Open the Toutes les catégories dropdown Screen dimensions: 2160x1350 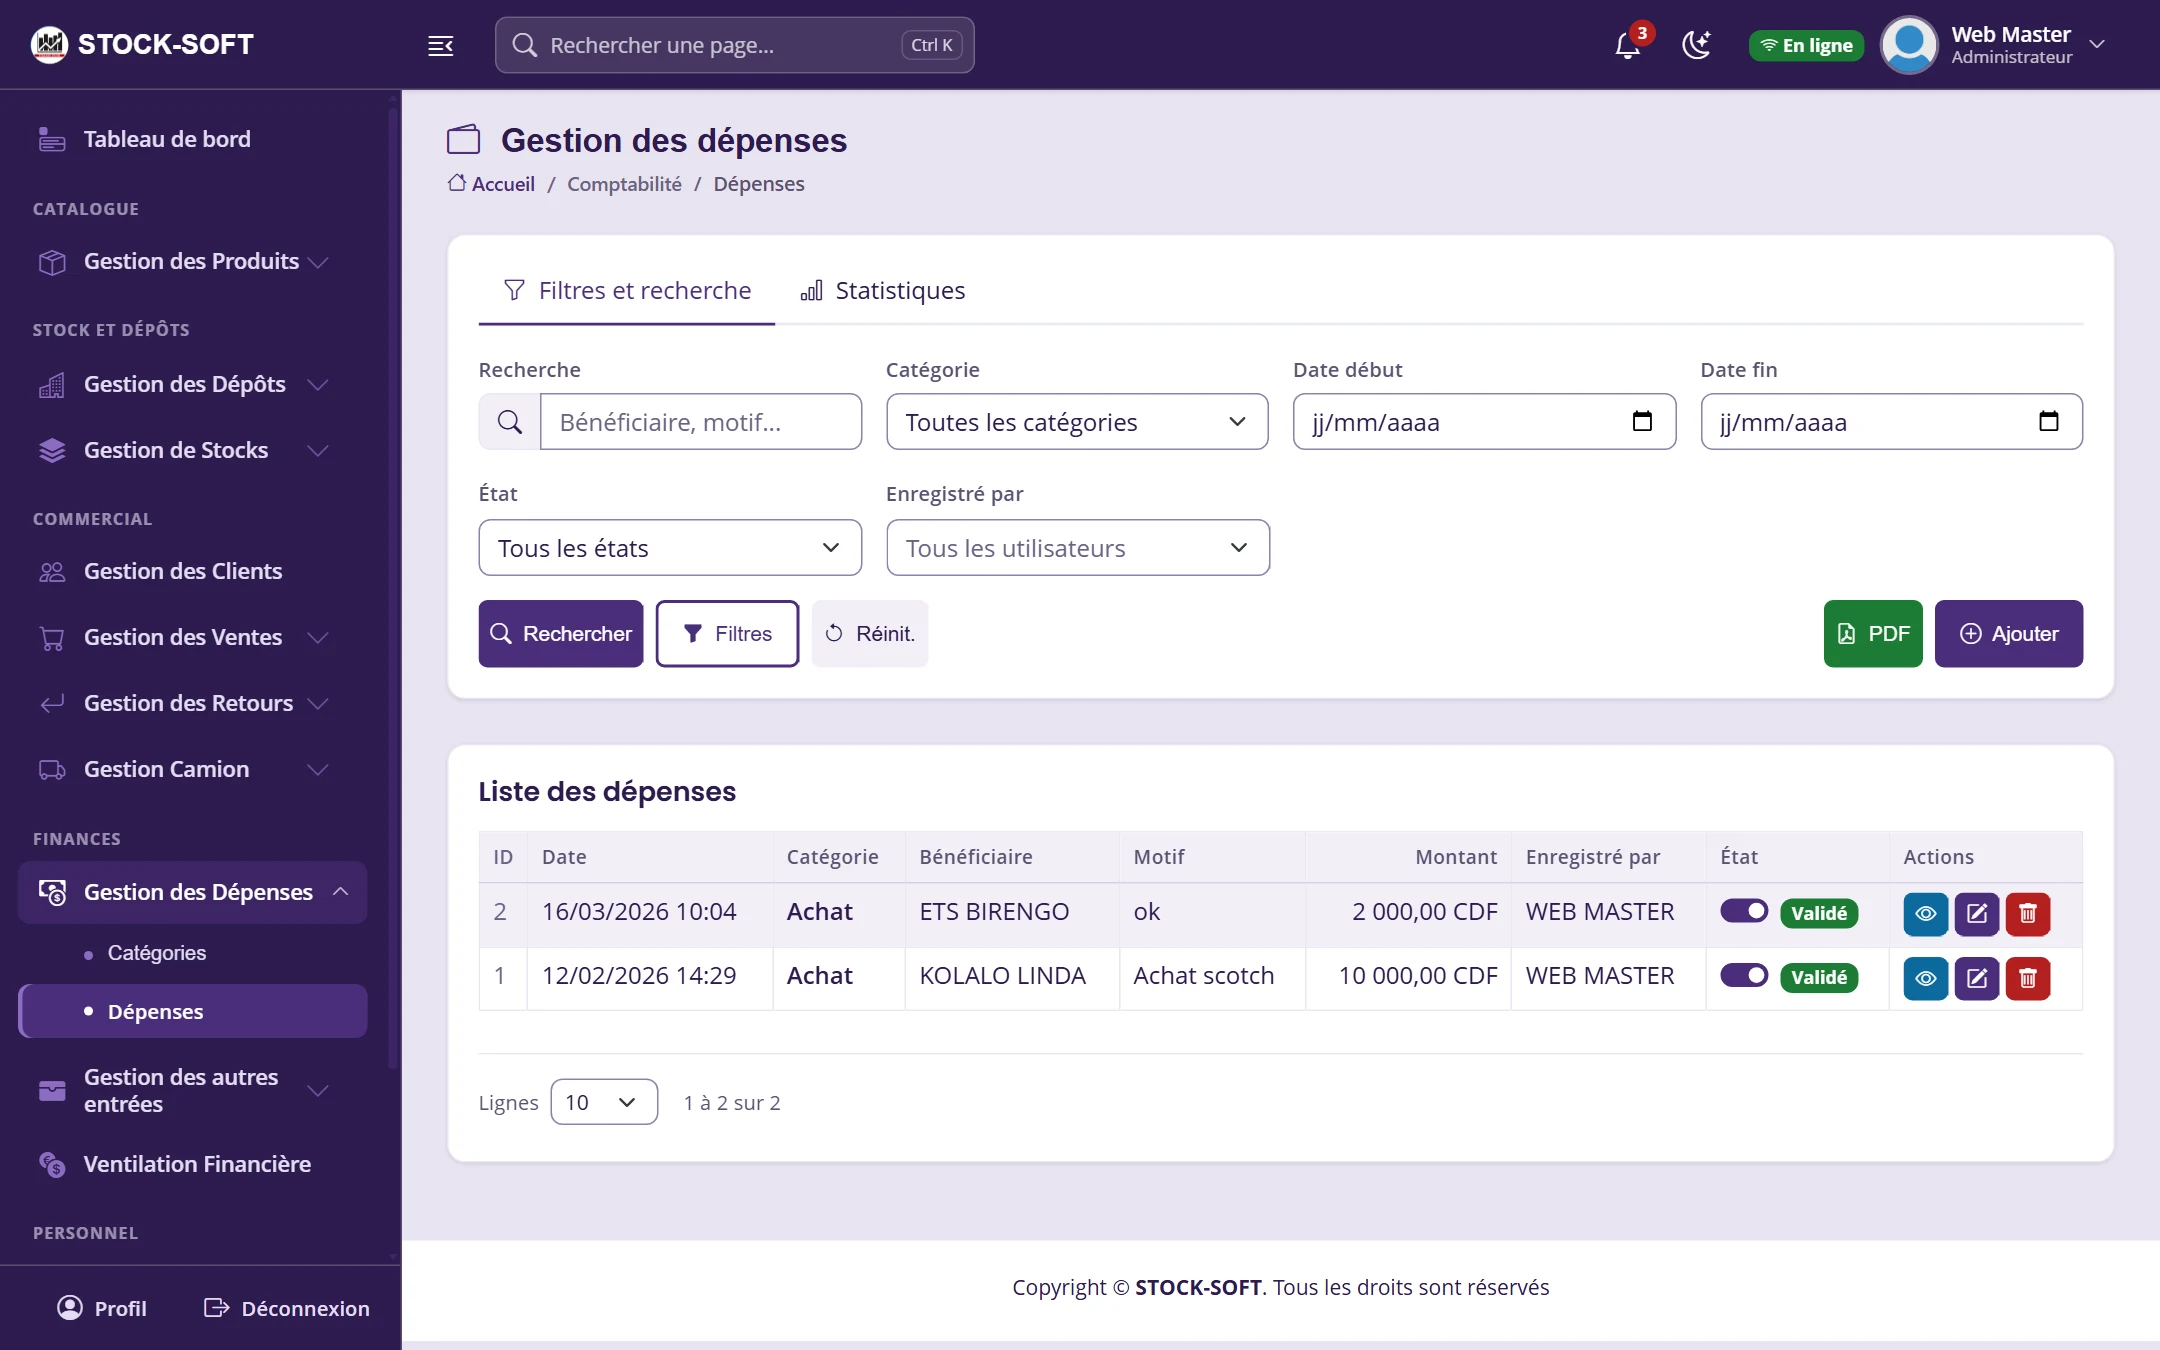pos(1077,422)
